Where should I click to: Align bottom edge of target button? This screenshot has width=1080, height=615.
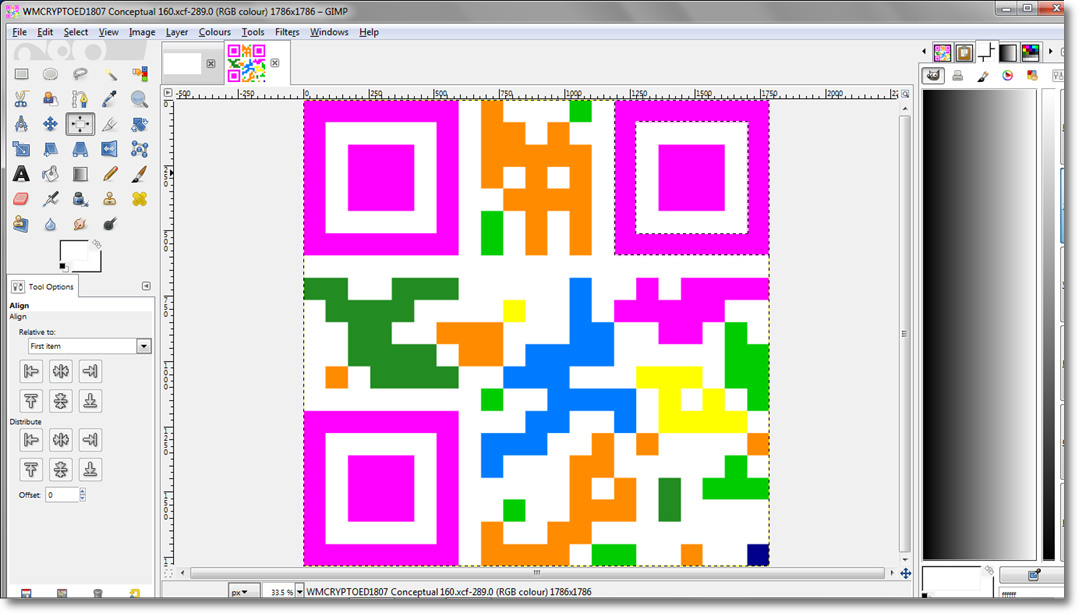pyautogui.click(x=90, y=401)
